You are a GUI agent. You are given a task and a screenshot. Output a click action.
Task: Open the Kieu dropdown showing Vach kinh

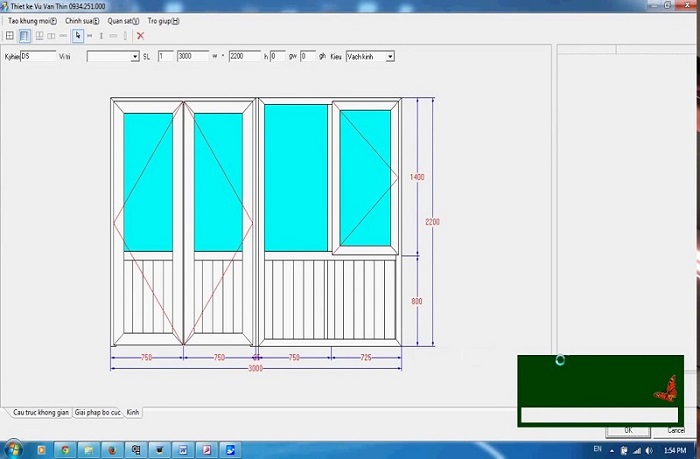370,57
